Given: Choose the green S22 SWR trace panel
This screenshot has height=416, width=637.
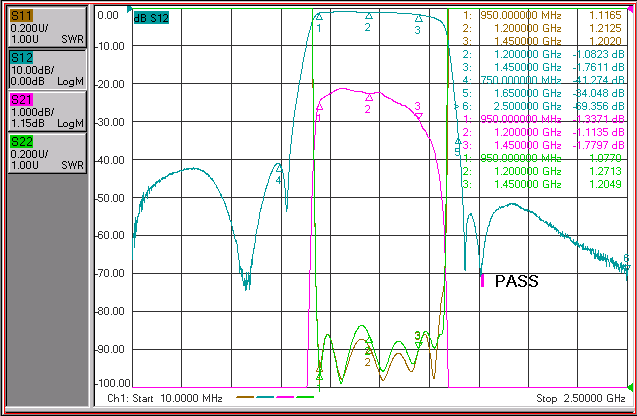Looking at the screenshot, I should [x=47, y=153].
